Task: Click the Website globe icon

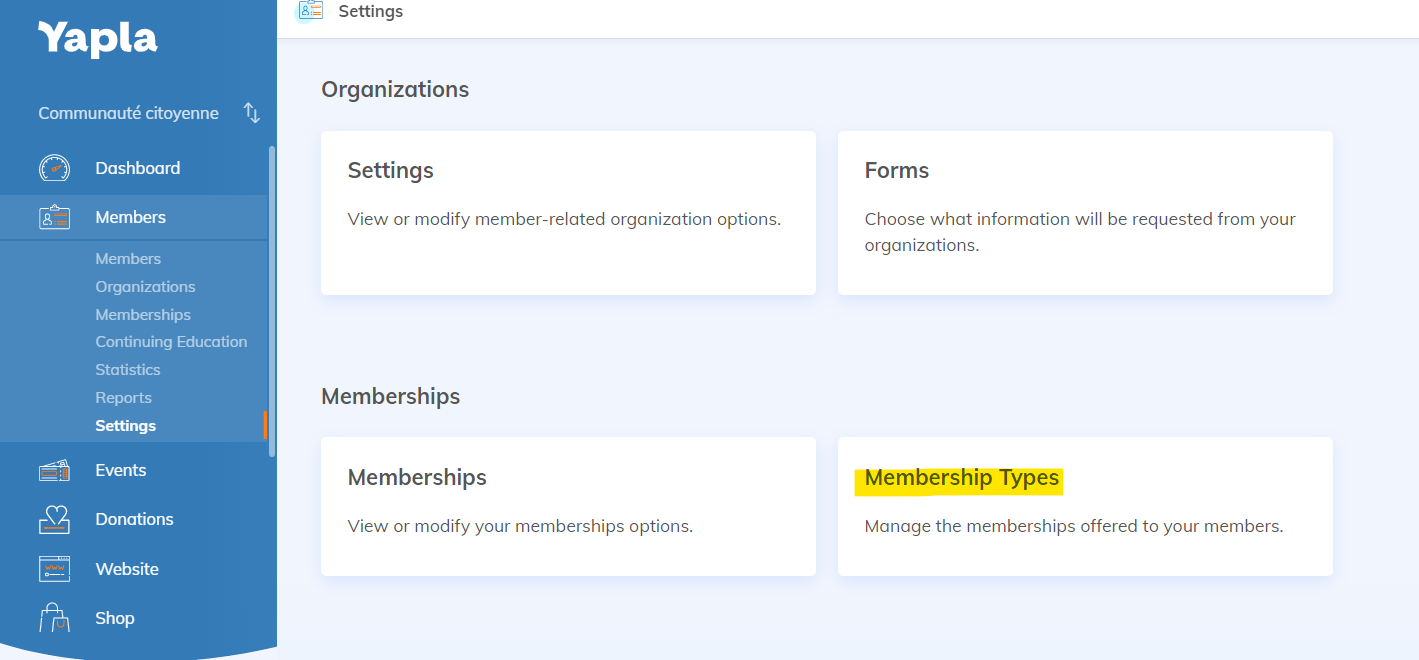Action: (53, 568)
